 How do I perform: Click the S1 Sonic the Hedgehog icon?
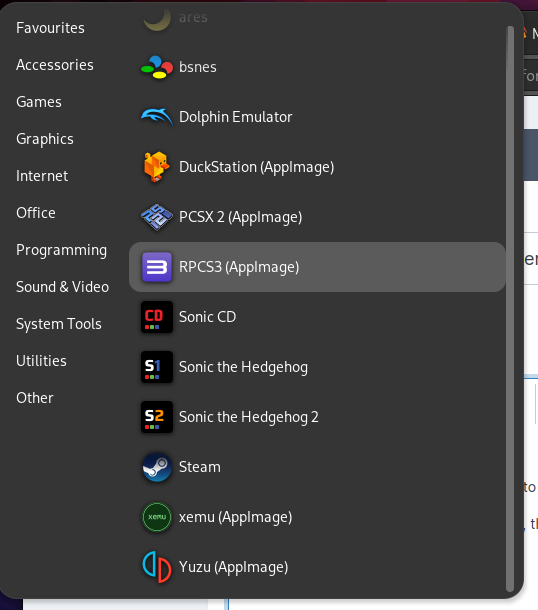click(x=157, y=367)
